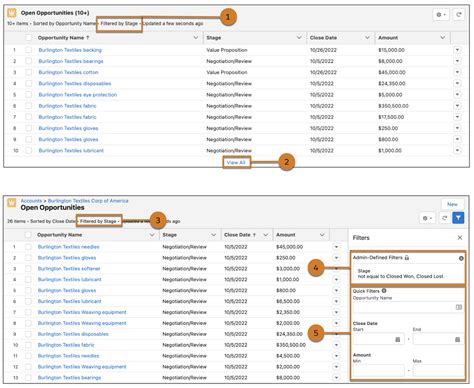Open calendar picker for Close Date End
Screen dimensions: 474x388
[x=457, y=339]
